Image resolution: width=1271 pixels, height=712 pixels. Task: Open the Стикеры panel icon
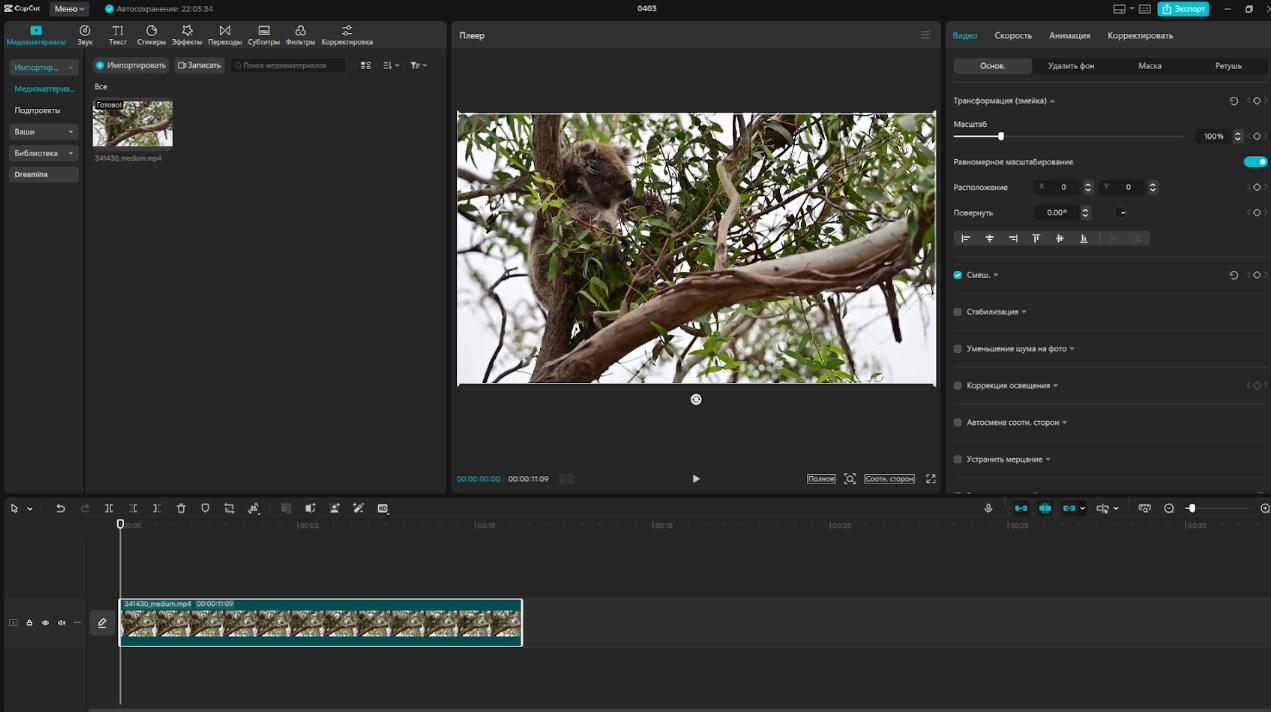point(151,35)
